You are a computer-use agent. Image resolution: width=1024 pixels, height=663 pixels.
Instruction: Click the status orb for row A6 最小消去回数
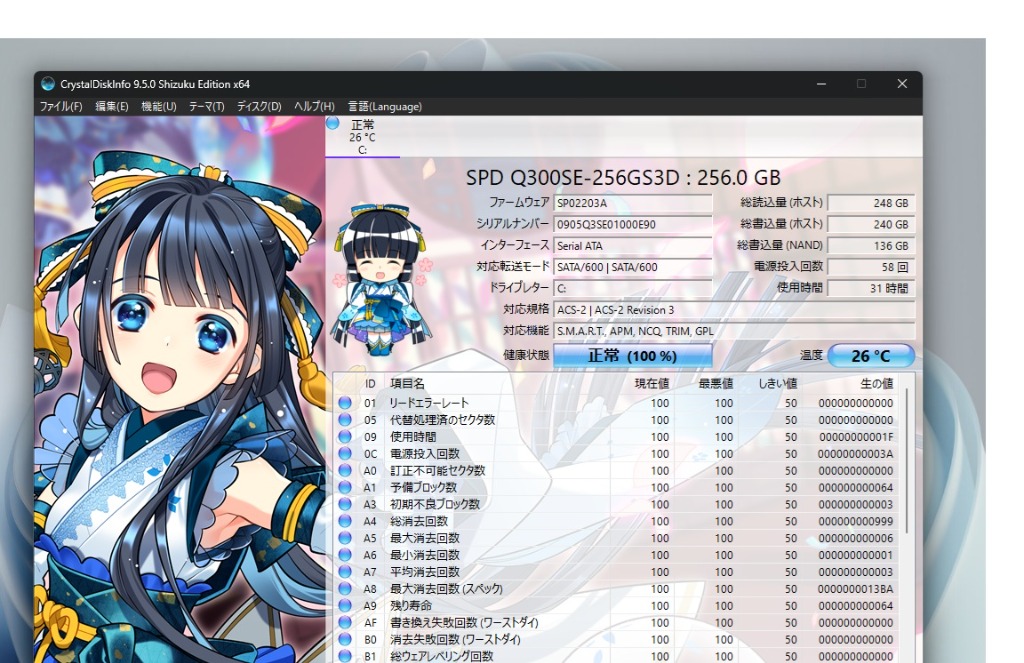(345, 555)
